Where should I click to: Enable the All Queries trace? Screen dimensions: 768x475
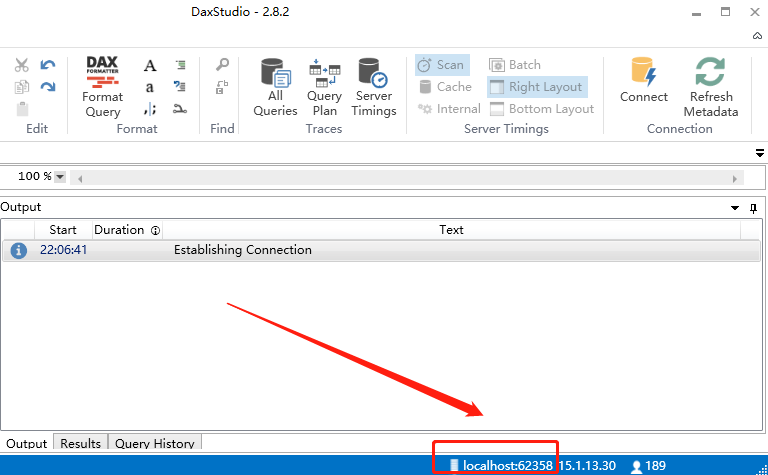coord(275,87)
